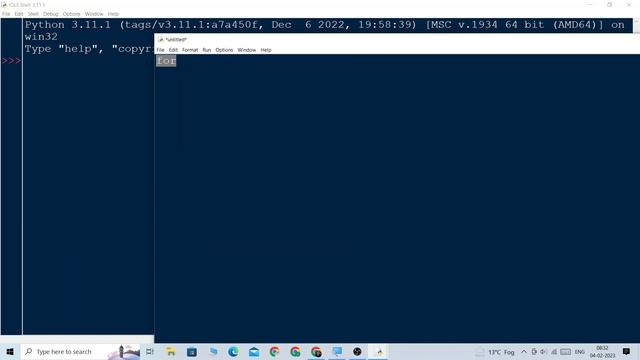The image size is (640, 360).
Task: Click the IDLE Shell title bar icon
Action: pyautogui.click(x=4, y=4)
